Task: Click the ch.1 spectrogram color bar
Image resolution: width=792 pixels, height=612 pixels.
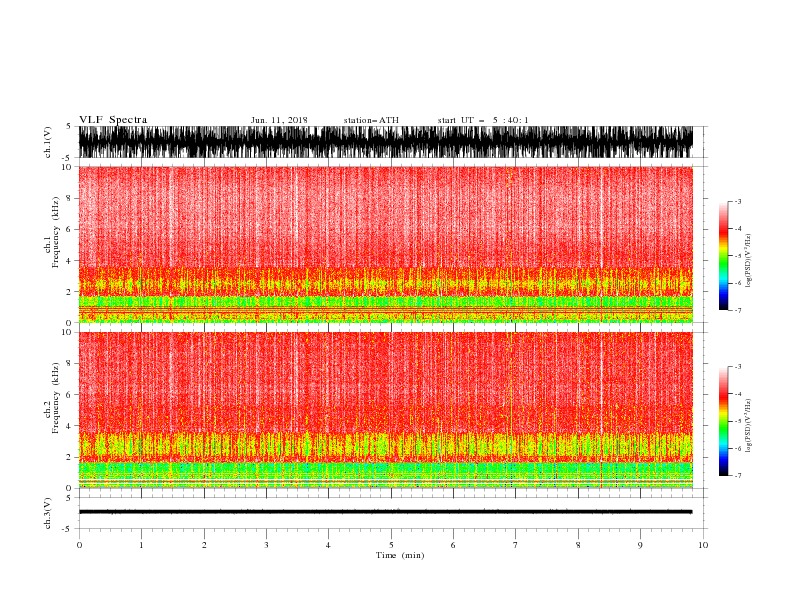Action: (x=723, y=256)
